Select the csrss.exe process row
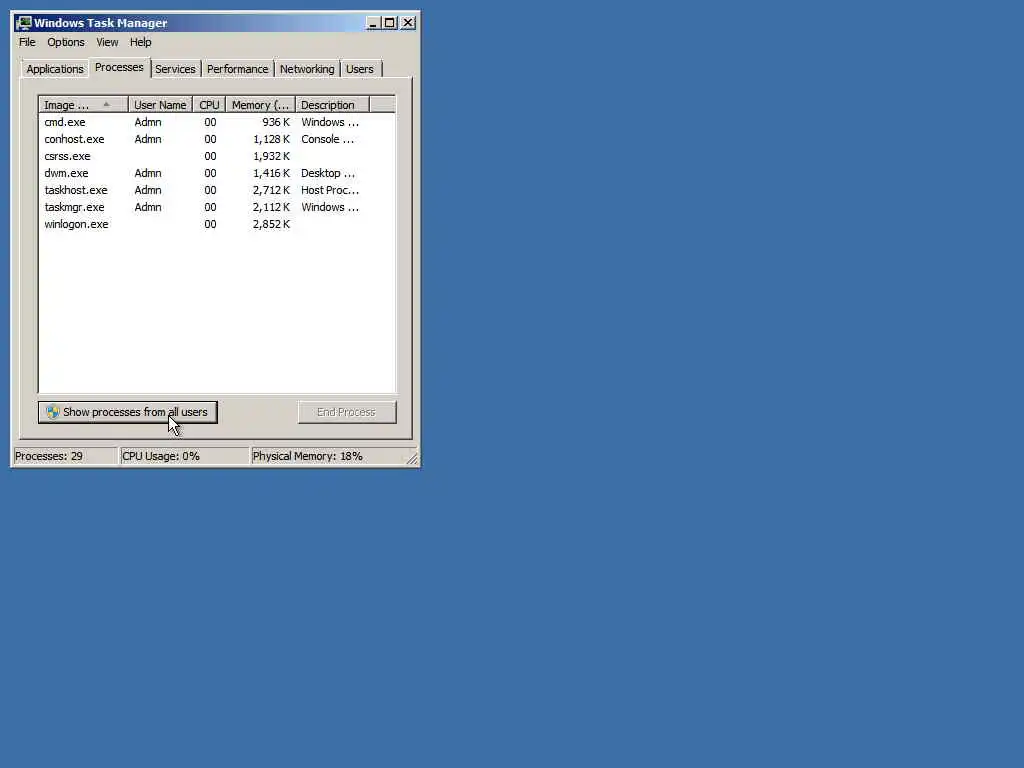This screenshot has width=1024, height=768. [x=217, y=156]
